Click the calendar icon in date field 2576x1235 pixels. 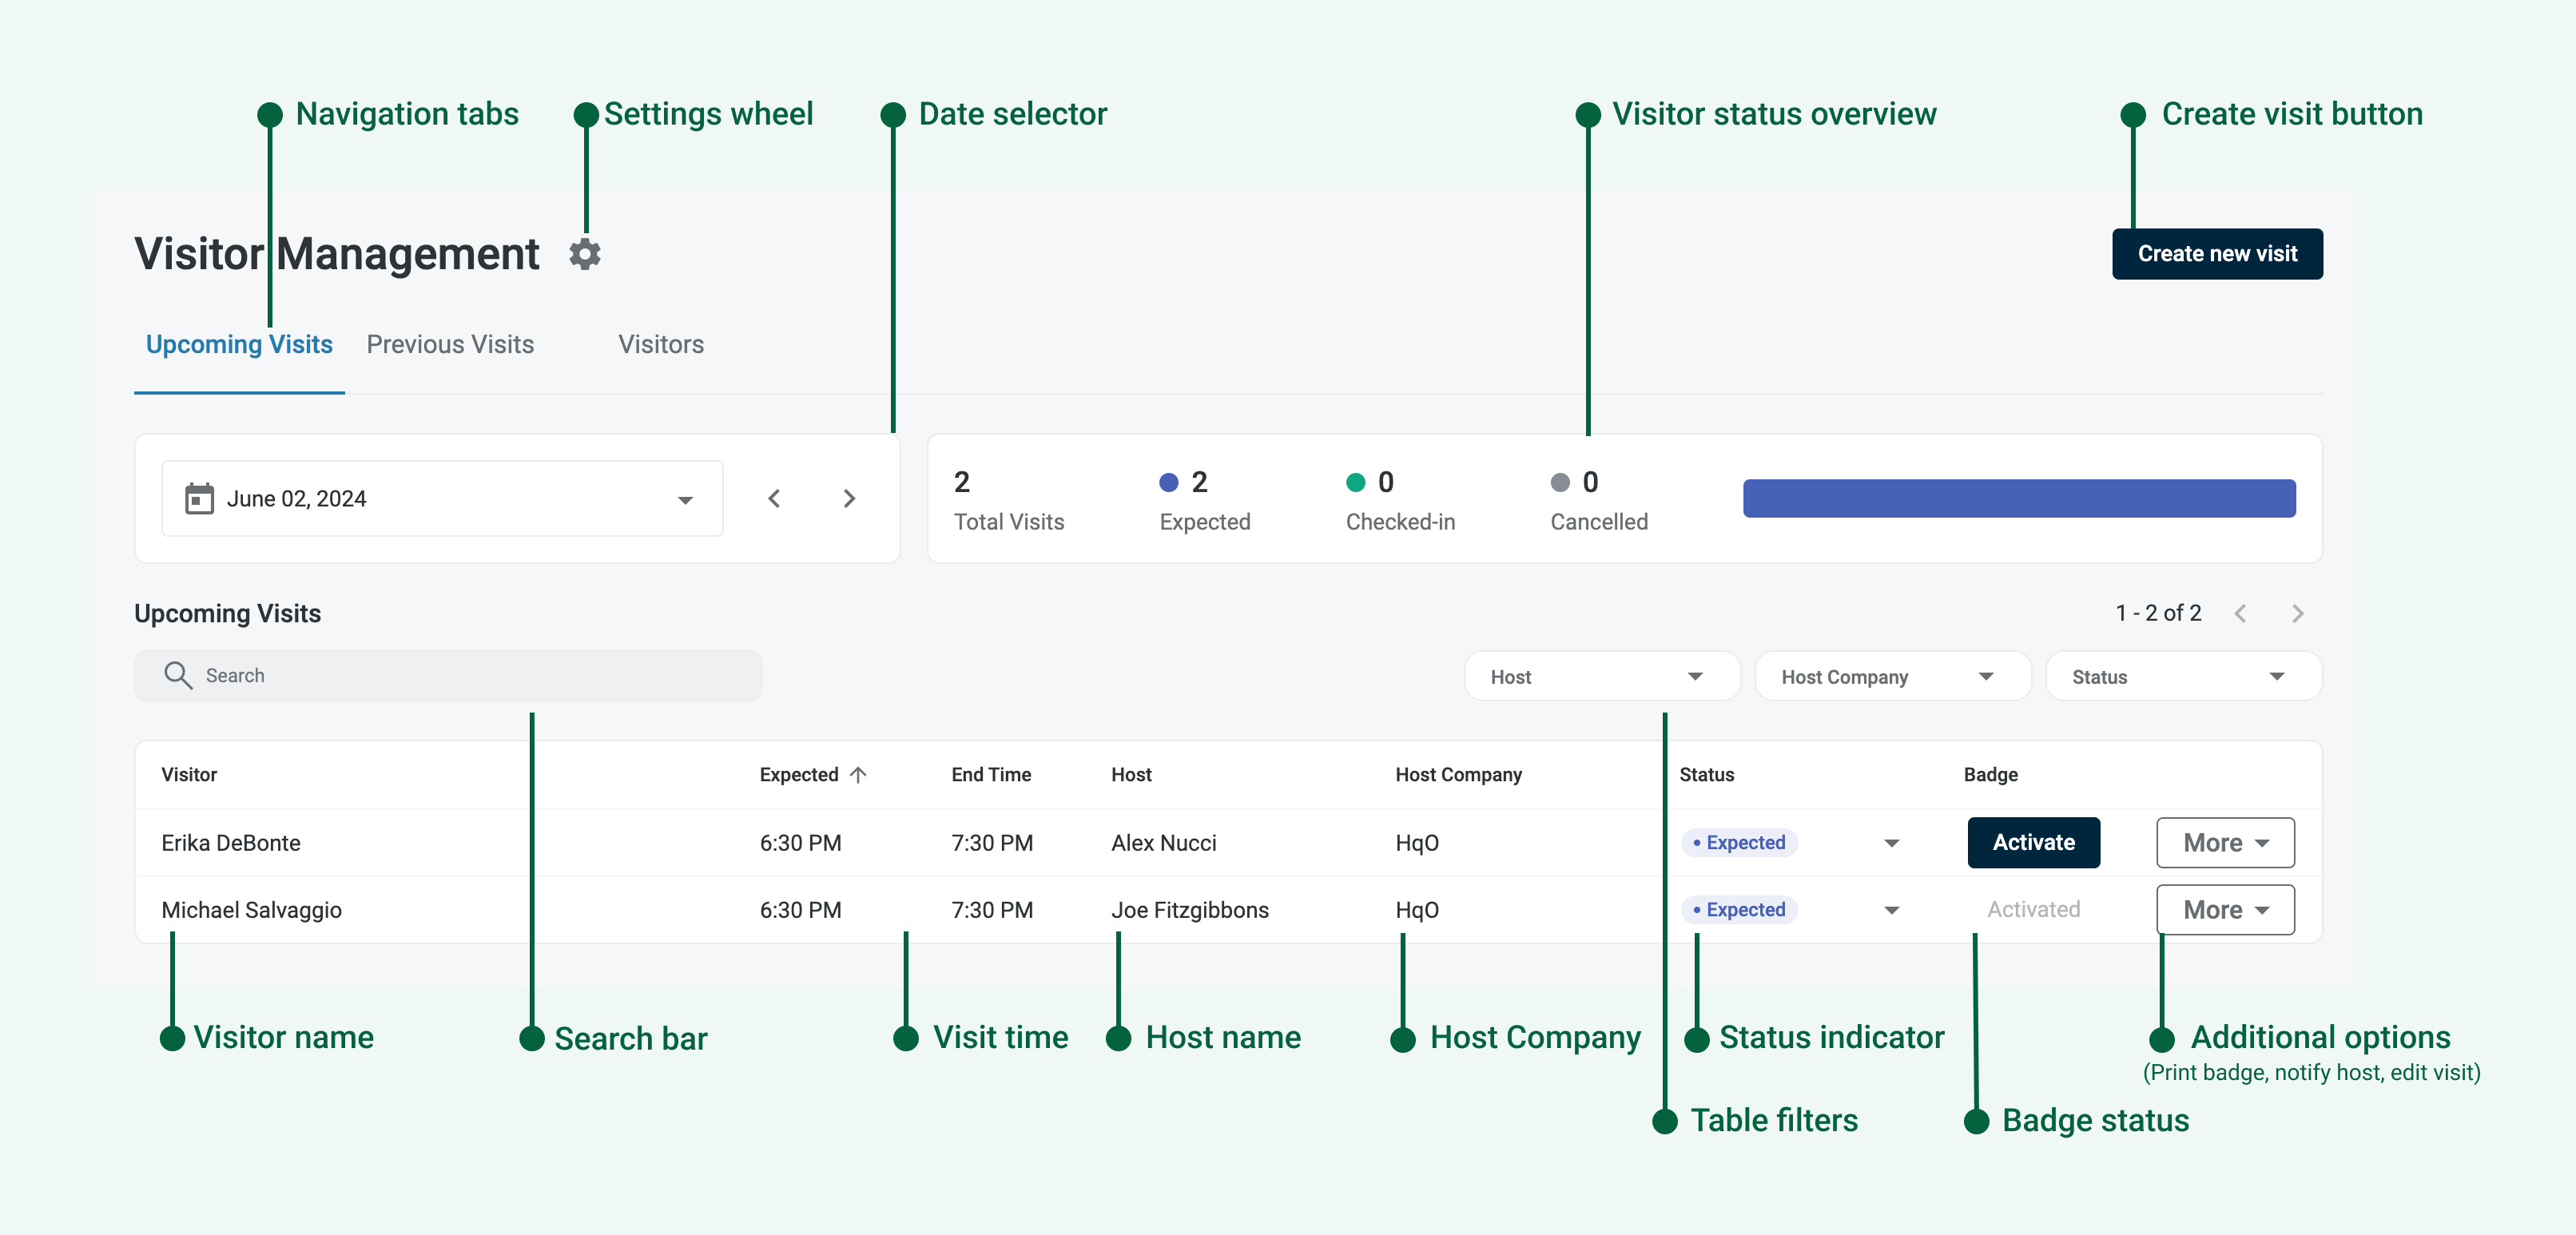pos(199,498)
